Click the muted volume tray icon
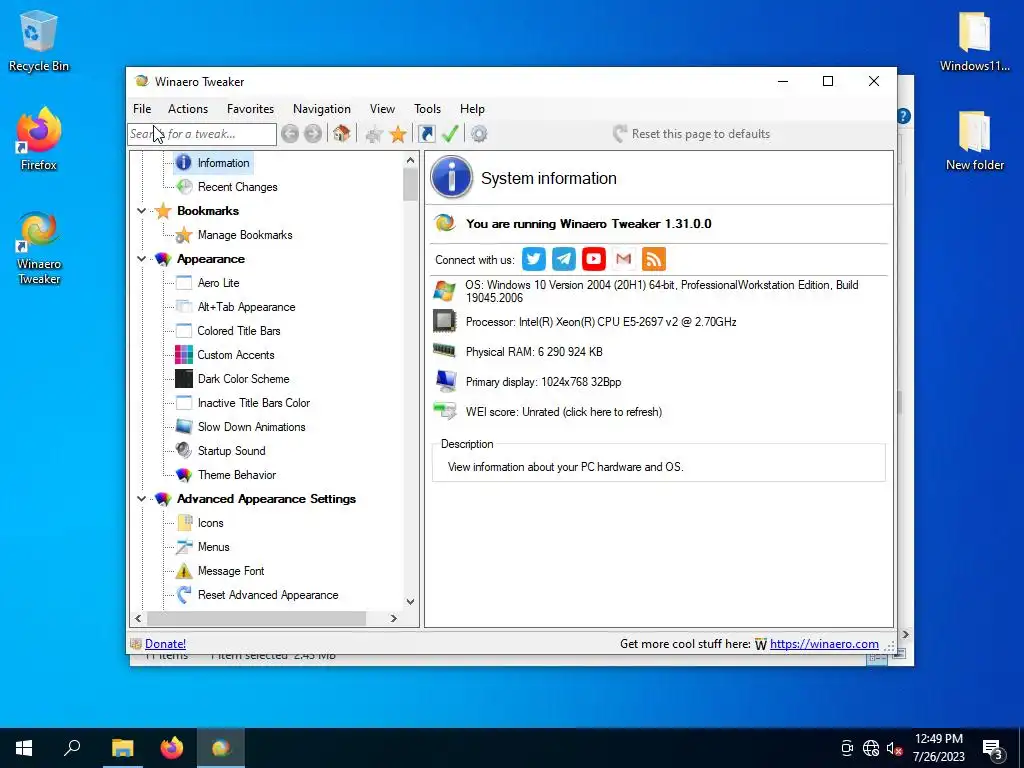Image resolution: width=1024 pixels, height=768 pixels. tap(894, 748)
